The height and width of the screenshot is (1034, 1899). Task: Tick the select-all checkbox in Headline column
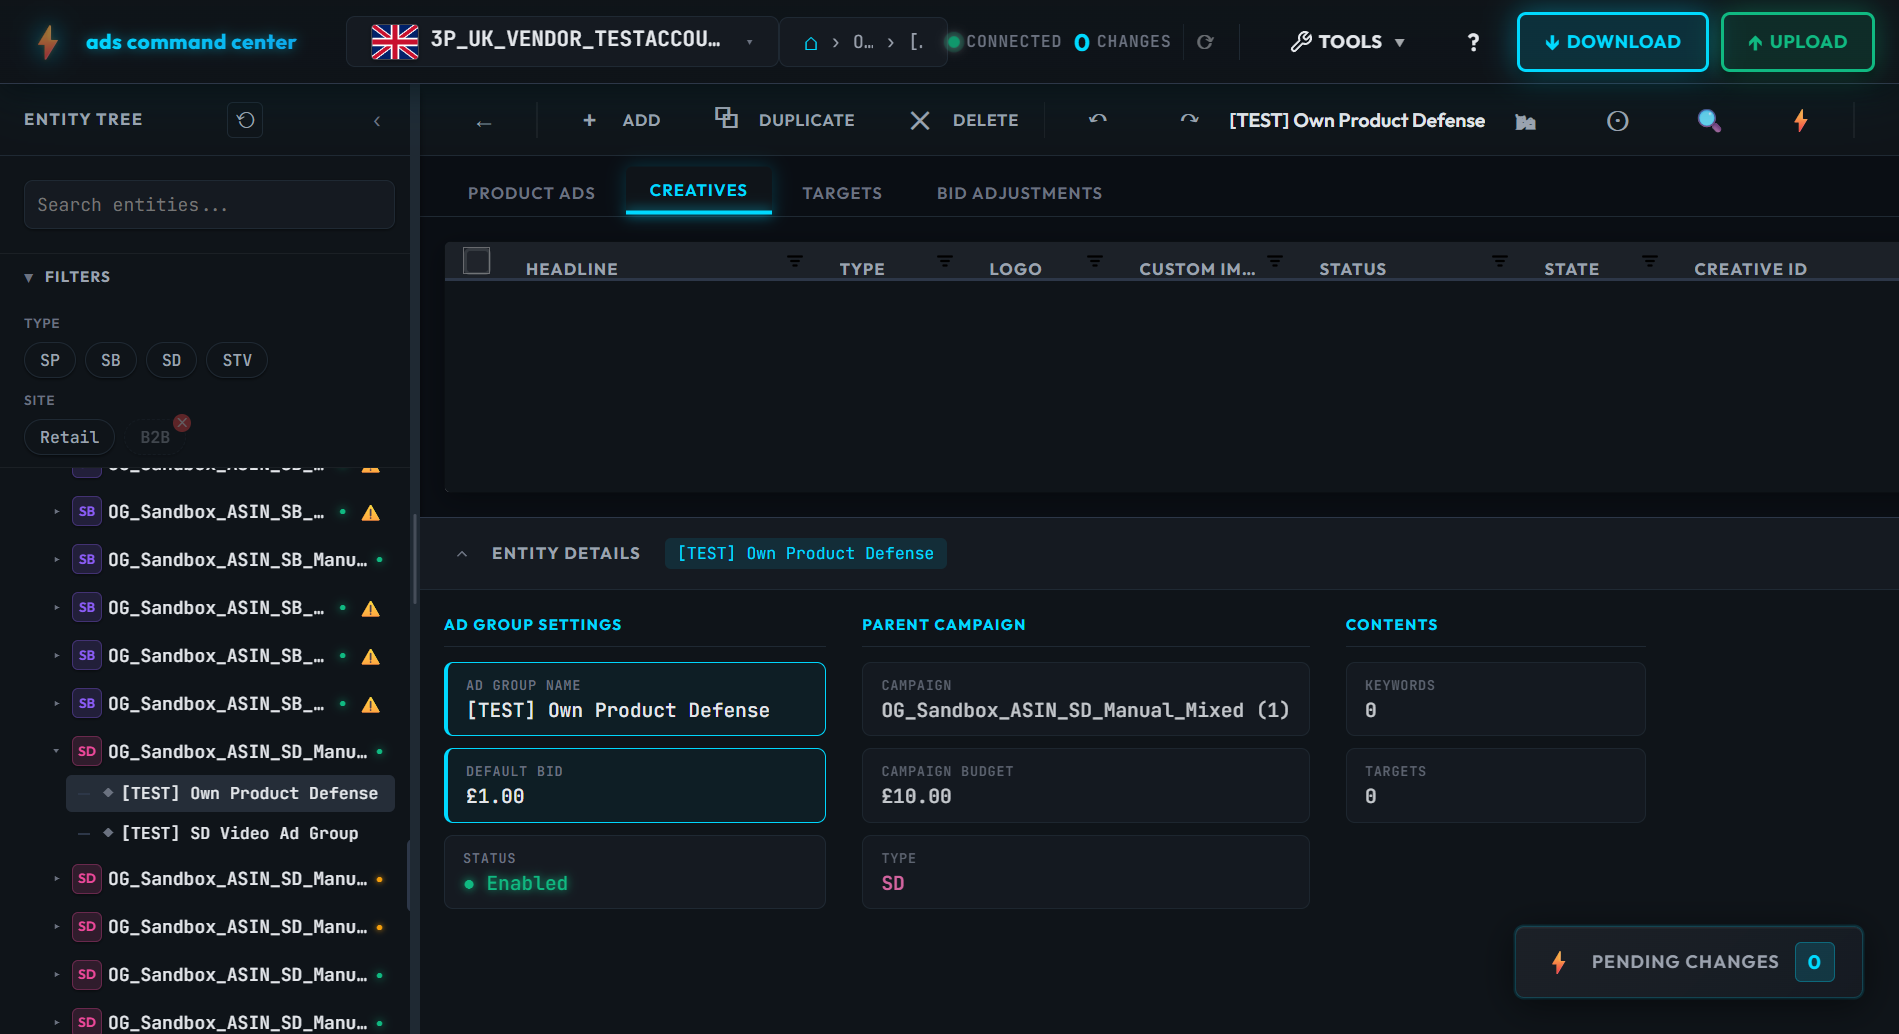(x=477, y=261)
